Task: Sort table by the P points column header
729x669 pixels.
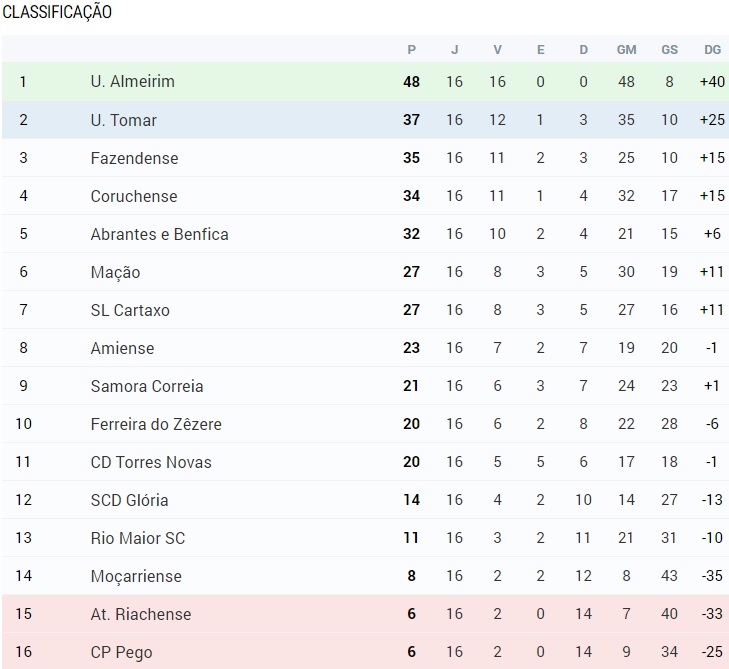Action: coord(411,49)
